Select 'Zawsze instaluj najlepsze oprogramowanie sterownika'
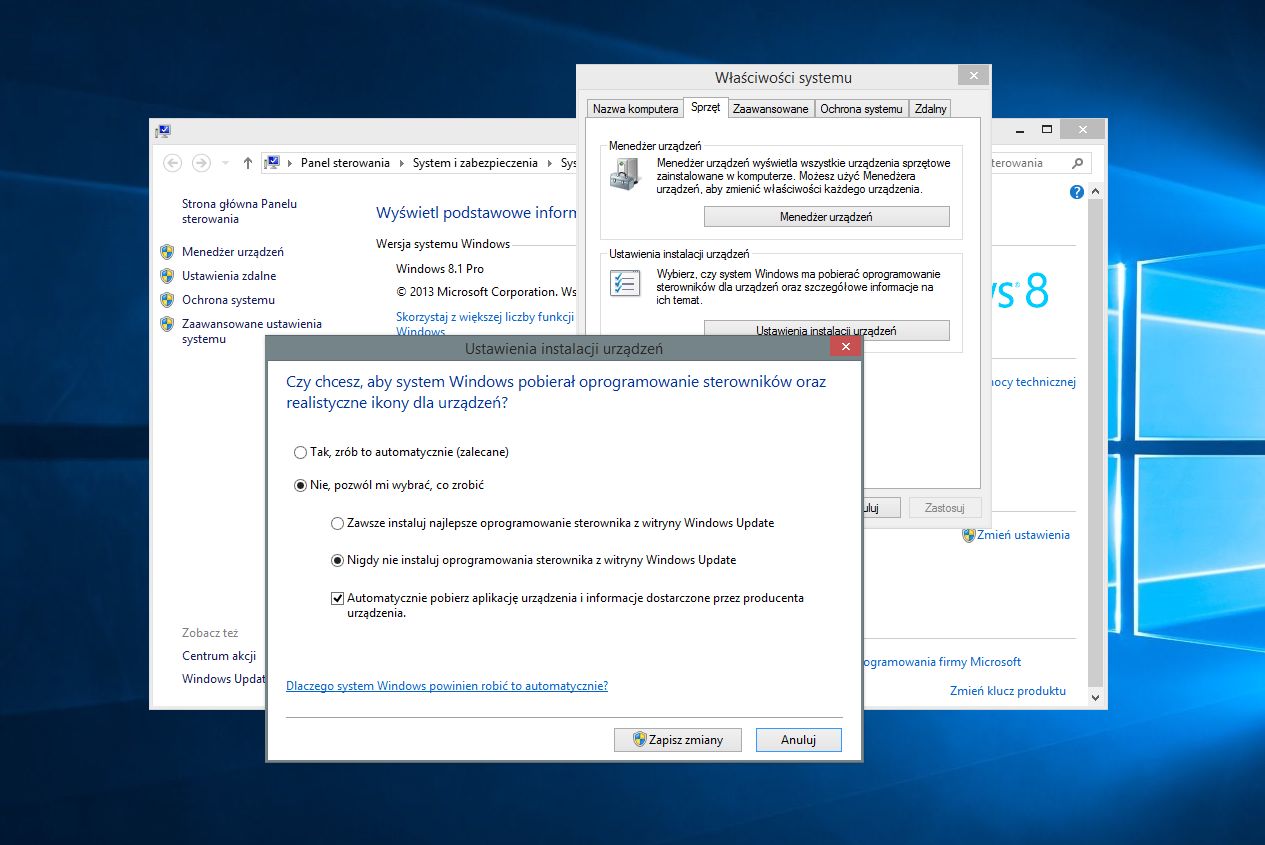Image resolution: width=1265 pixels, height=845 pixels. (337, 523)
